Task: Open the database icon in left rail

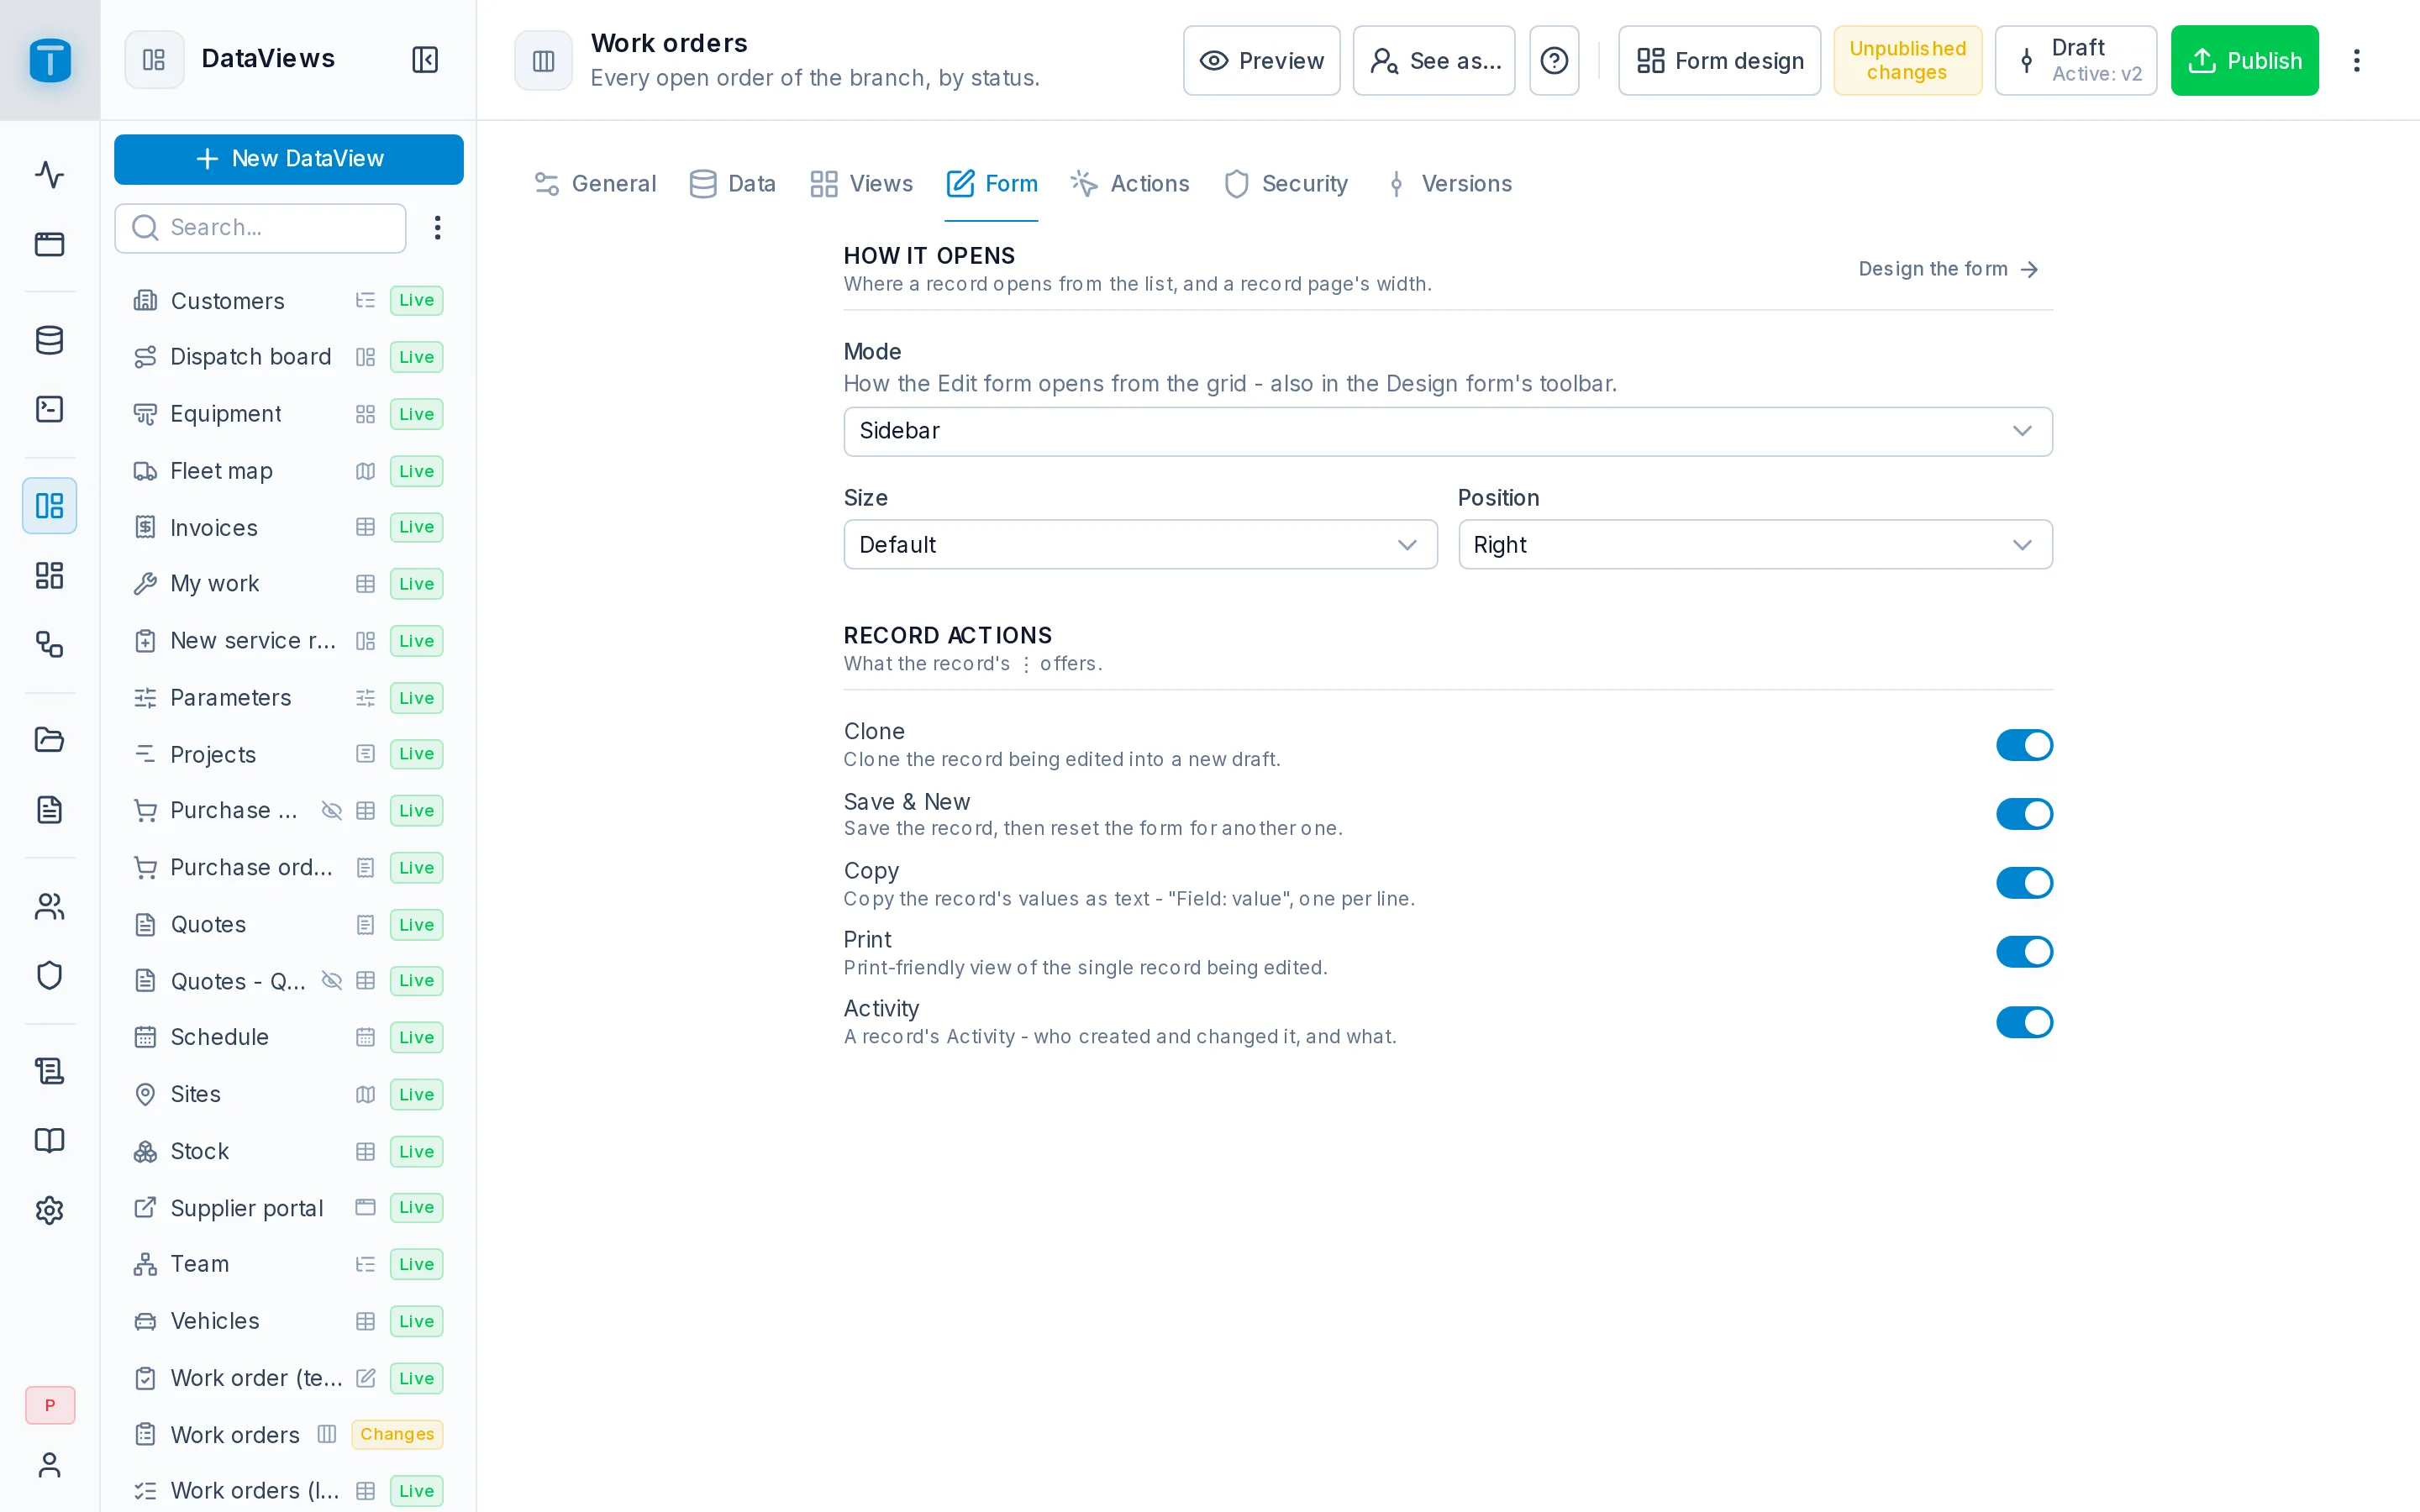Action: click(x=49, y=340)
